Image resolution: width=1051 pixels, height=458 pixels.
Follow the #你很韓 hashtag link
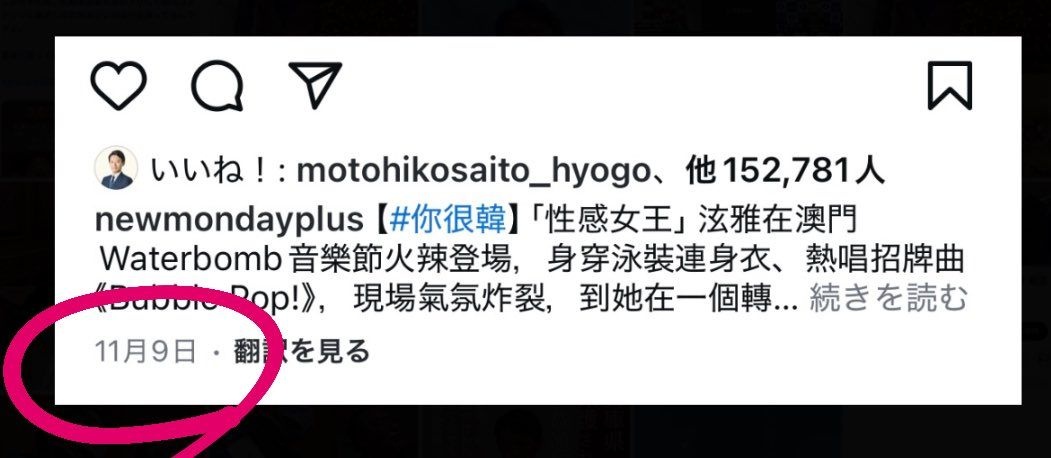click(448, 220)
